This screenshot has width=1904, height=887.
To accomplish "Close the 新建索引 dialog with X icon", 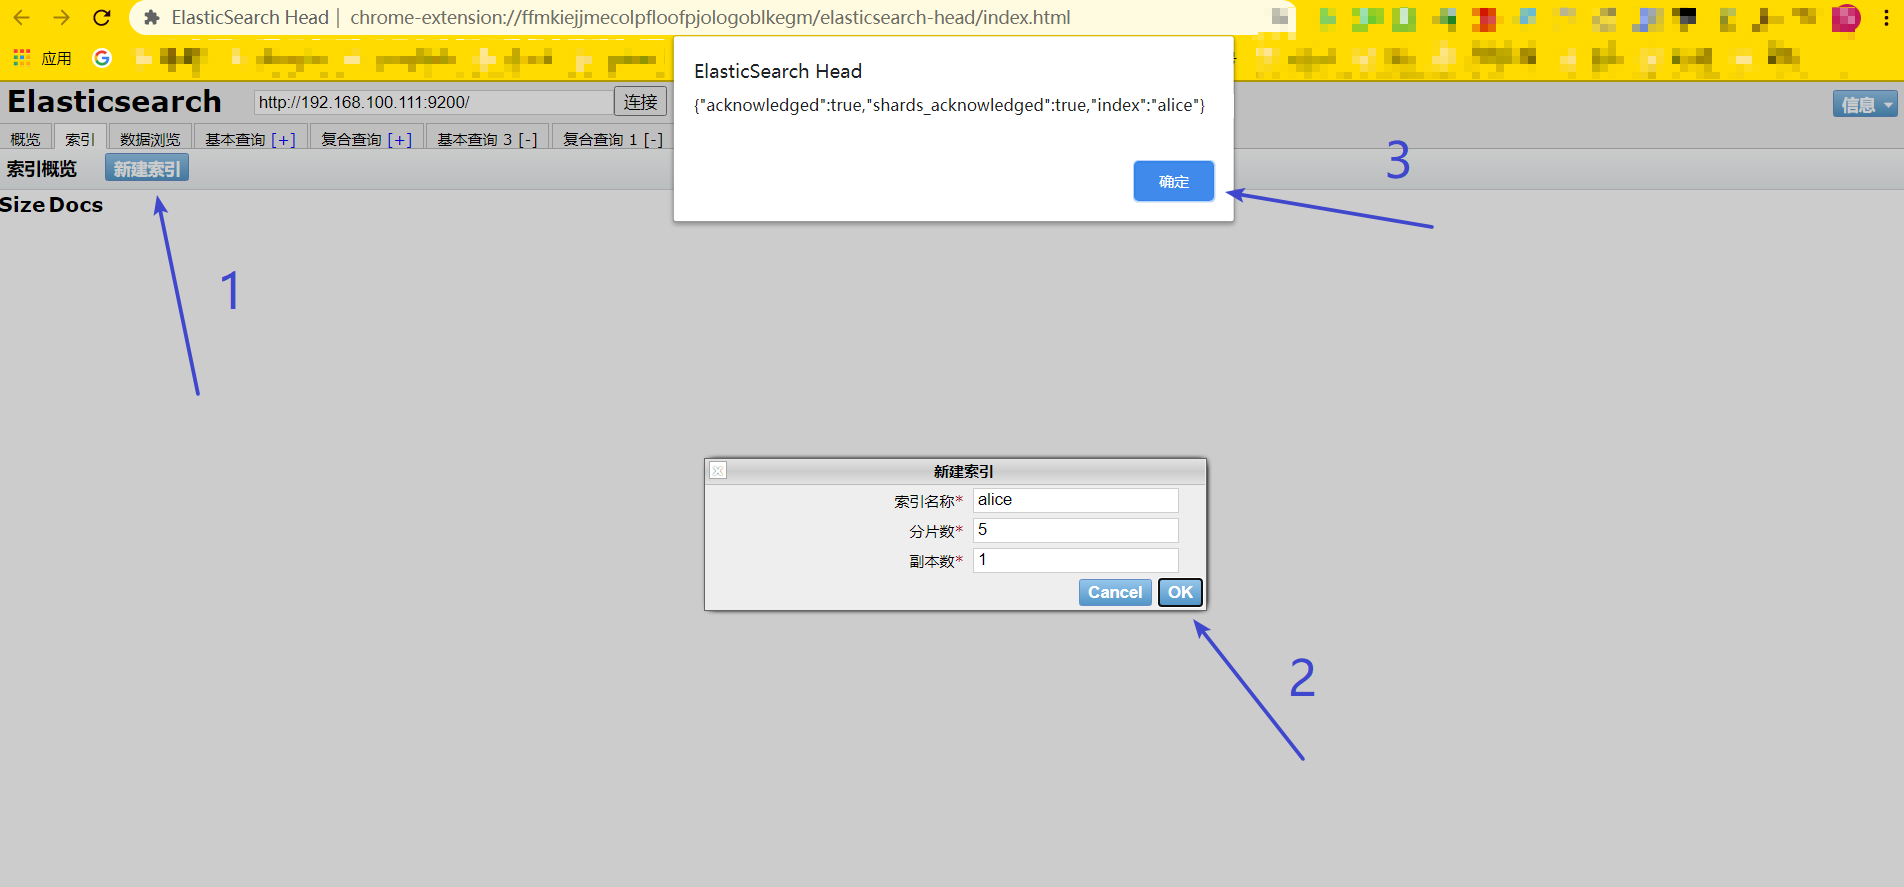I will [x=718, y=470].
